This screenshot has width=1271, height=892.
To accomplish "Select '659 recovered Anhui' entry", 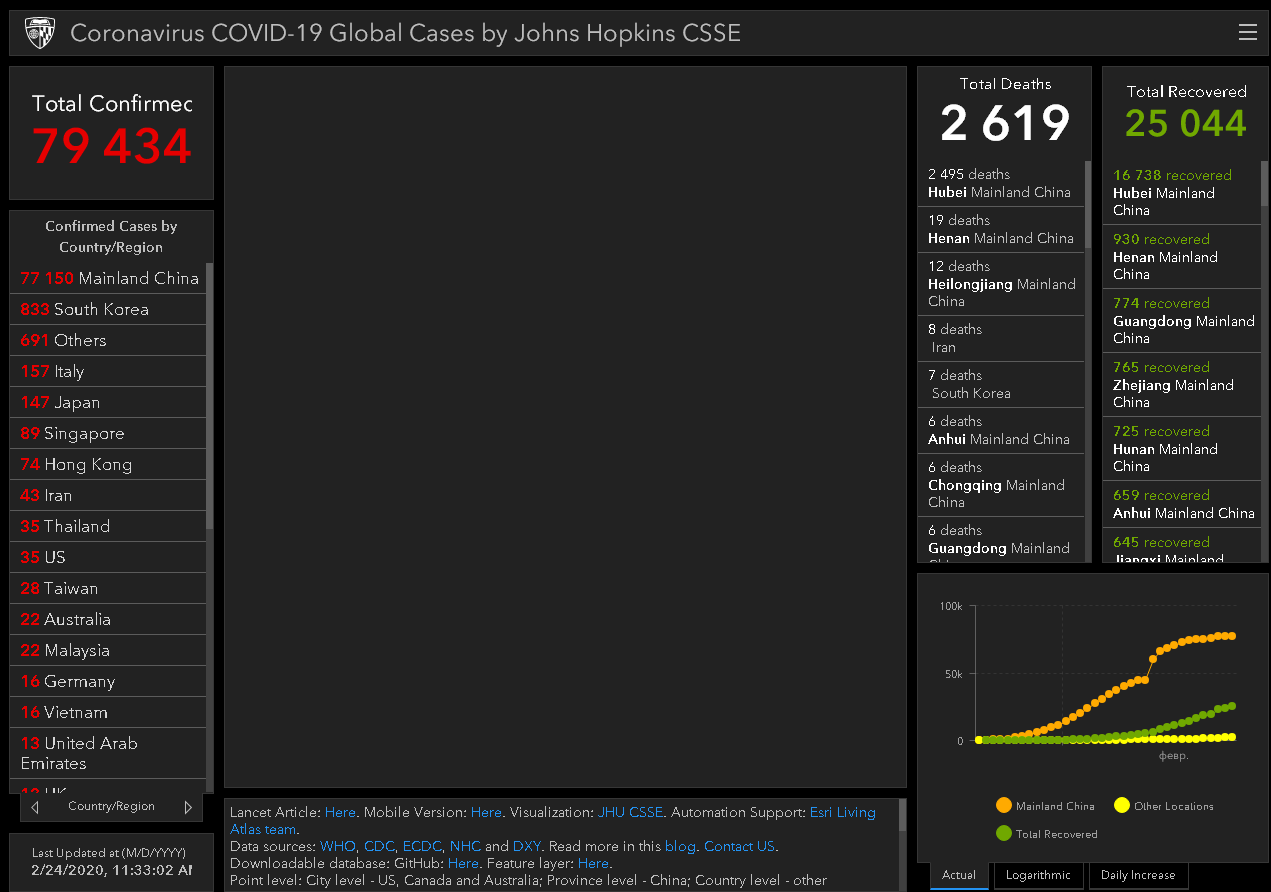I will (x=1182, y=503).
